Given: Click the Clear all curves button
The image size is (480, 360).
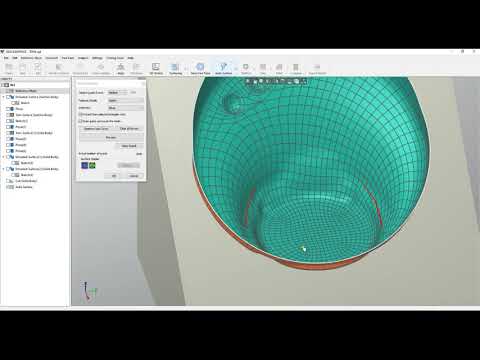Looking at the screenshot, I should [129, 129].
